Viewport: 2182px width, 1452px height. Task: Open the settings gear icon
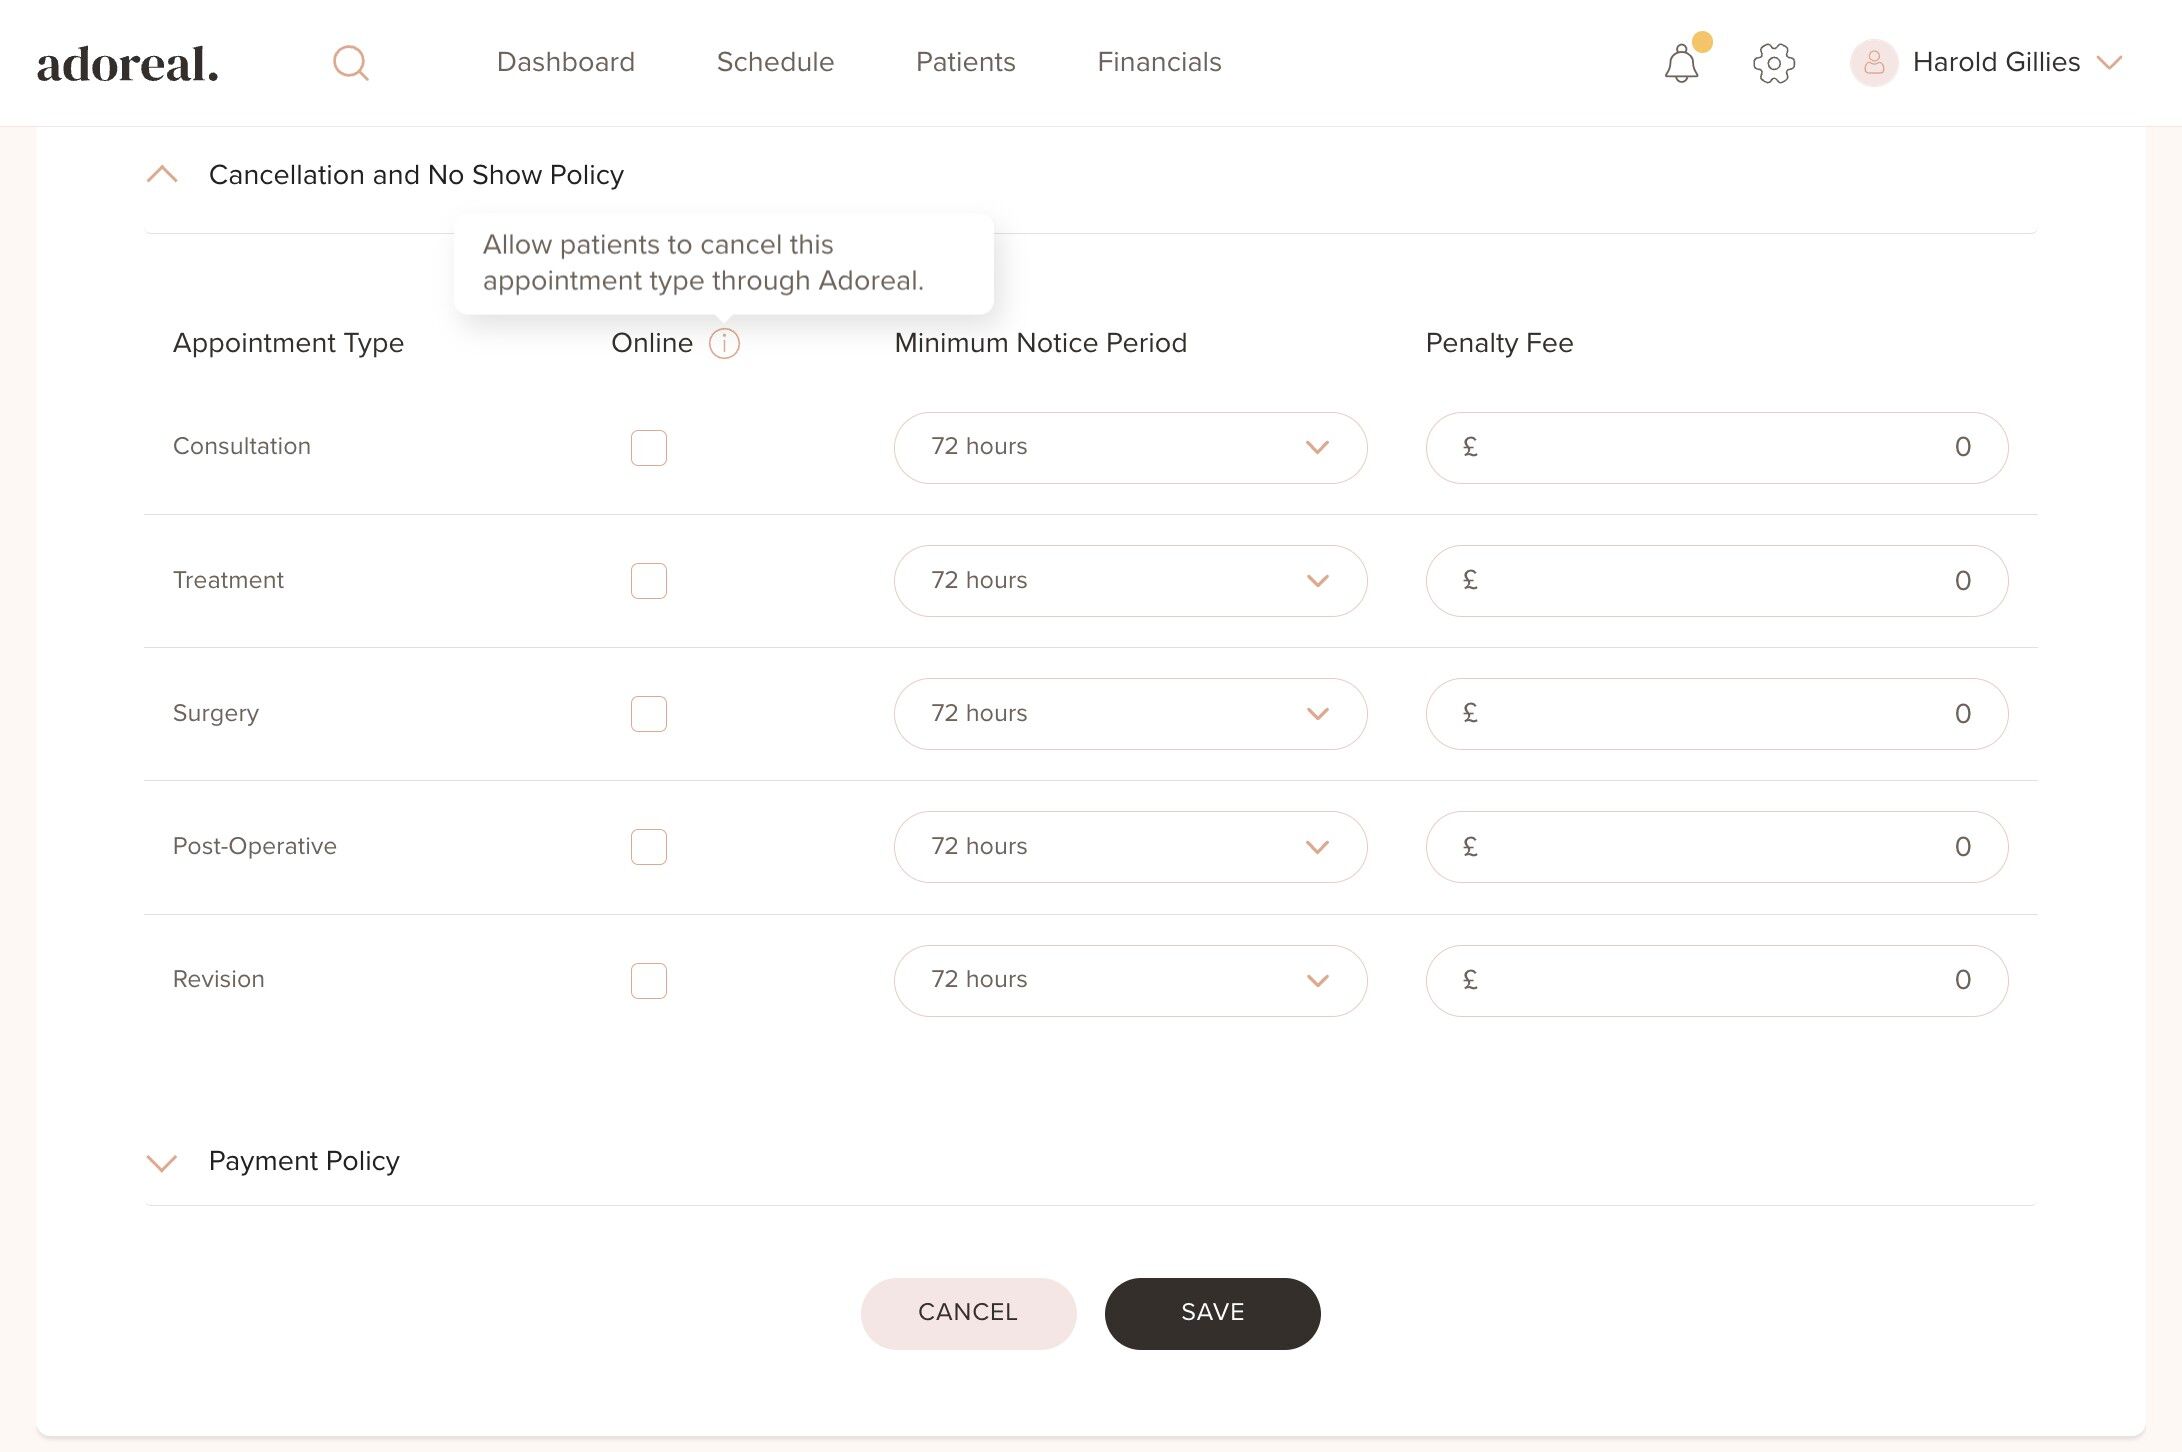1773,63
